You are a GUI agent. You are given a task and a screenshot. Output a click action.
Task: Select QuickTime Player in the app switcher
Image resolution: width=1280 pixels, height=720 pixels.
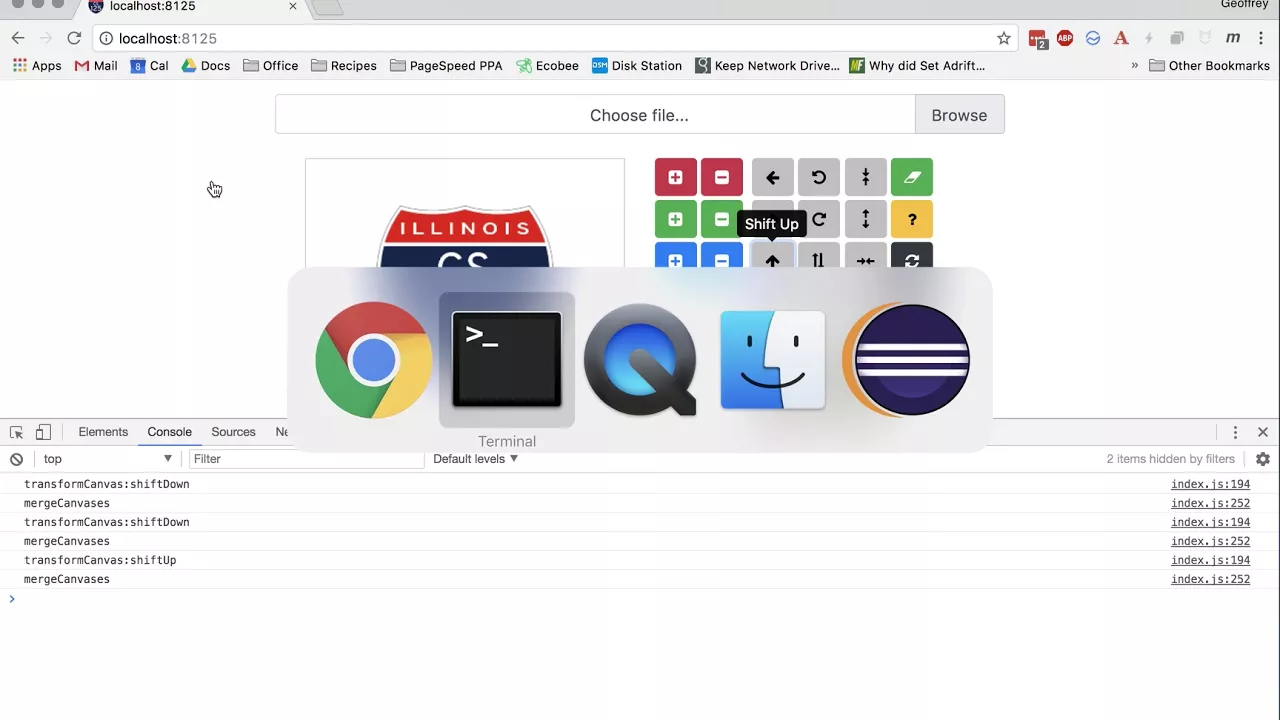click(x=640, y=360)
